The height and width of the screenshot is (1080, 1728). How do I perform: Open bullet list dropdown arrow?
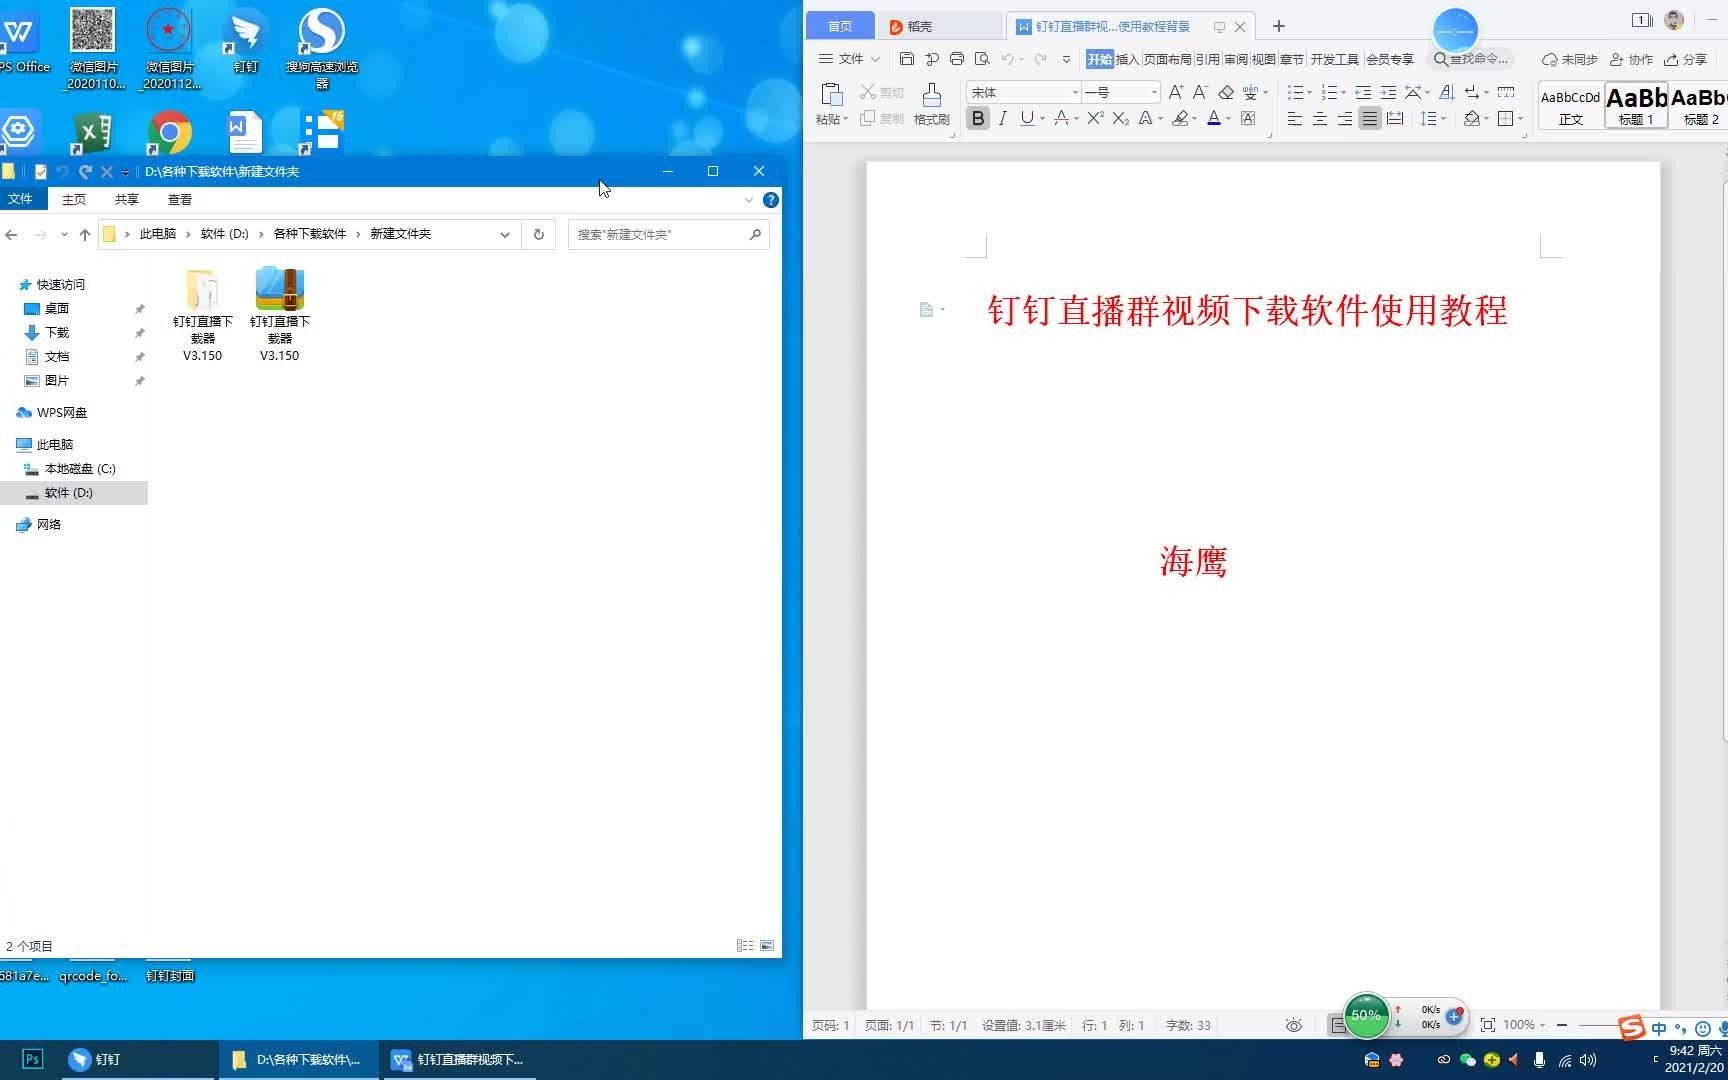1309,92
